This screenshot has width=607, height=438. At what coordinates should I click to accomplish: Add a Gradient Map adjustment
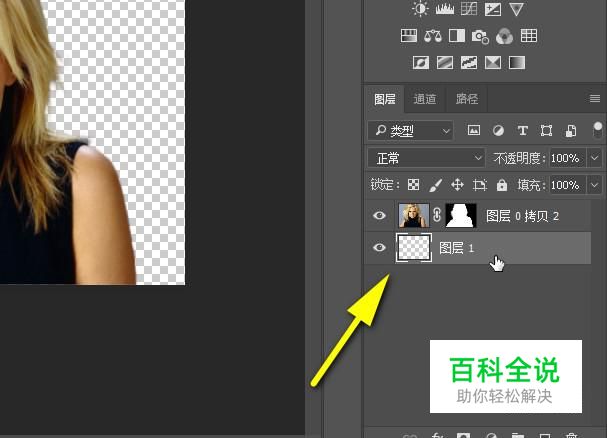point(517,62)
